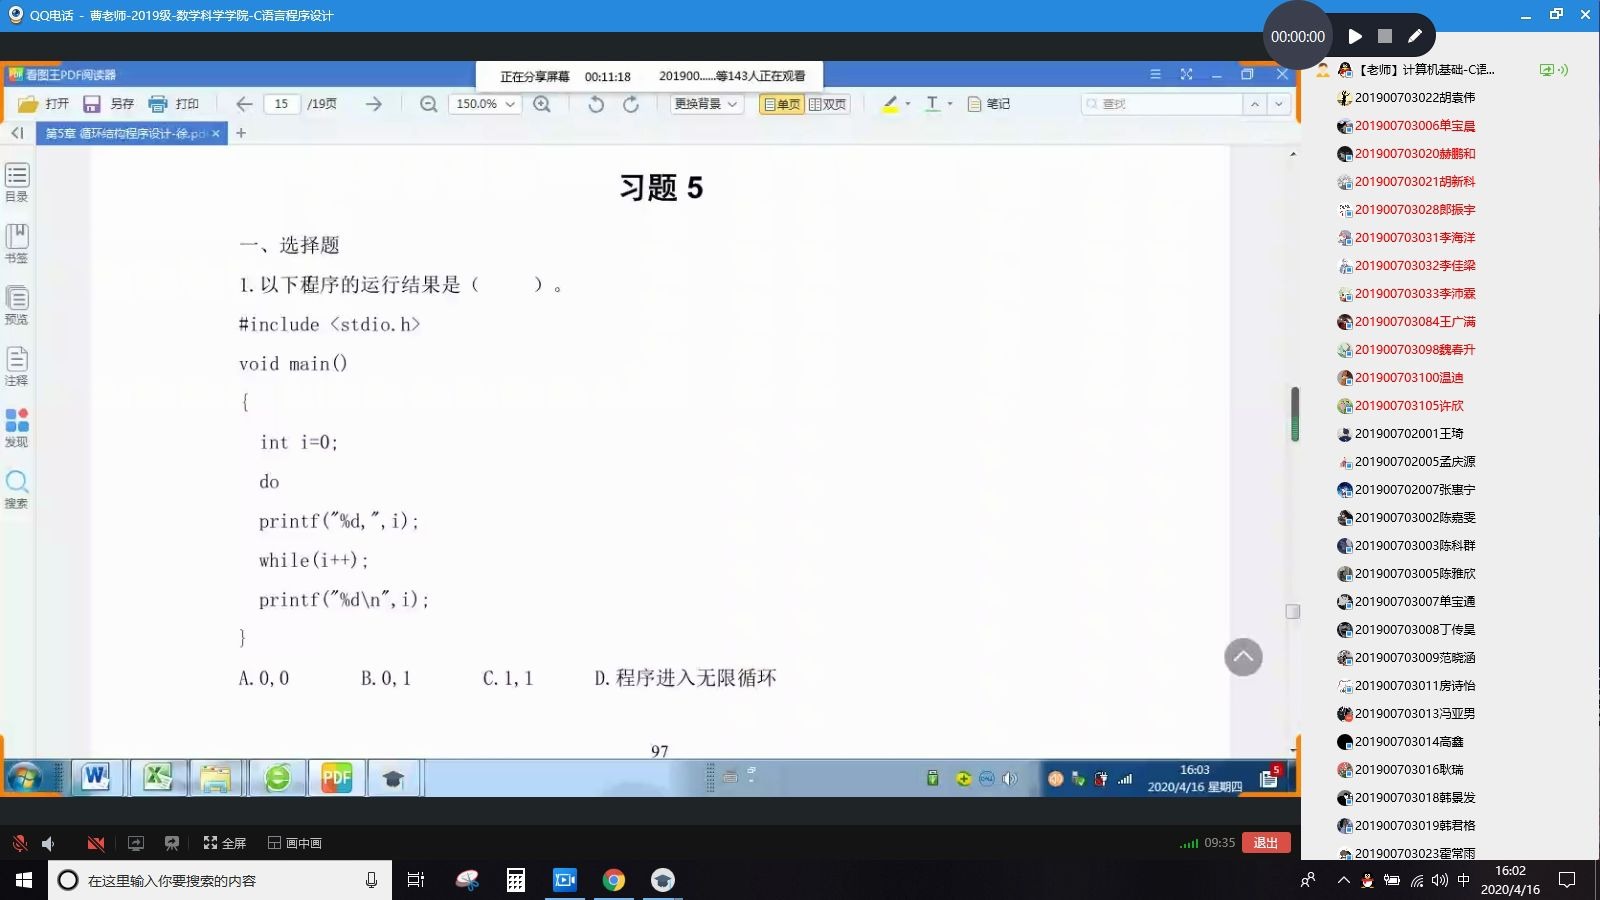Select the 第5章 循环结构程序设计 document tab
Viewport: 1600px width, 900px height.
point(125,132)
